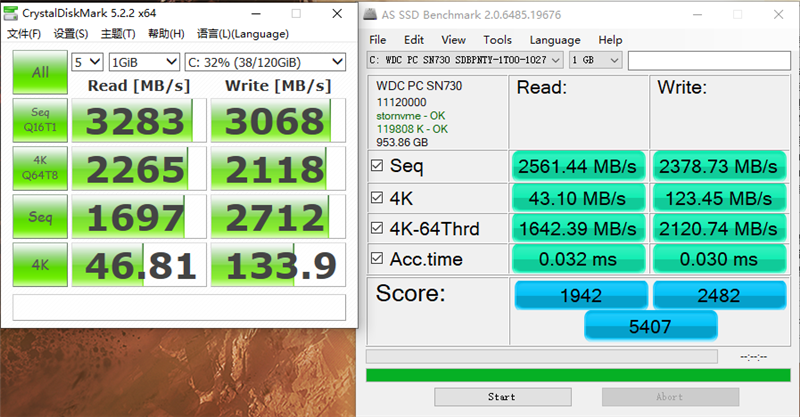Run the plain Seq test in CrystalDiskMark
The height and width of the screenshot is (417, 800).
pos(40,216)
